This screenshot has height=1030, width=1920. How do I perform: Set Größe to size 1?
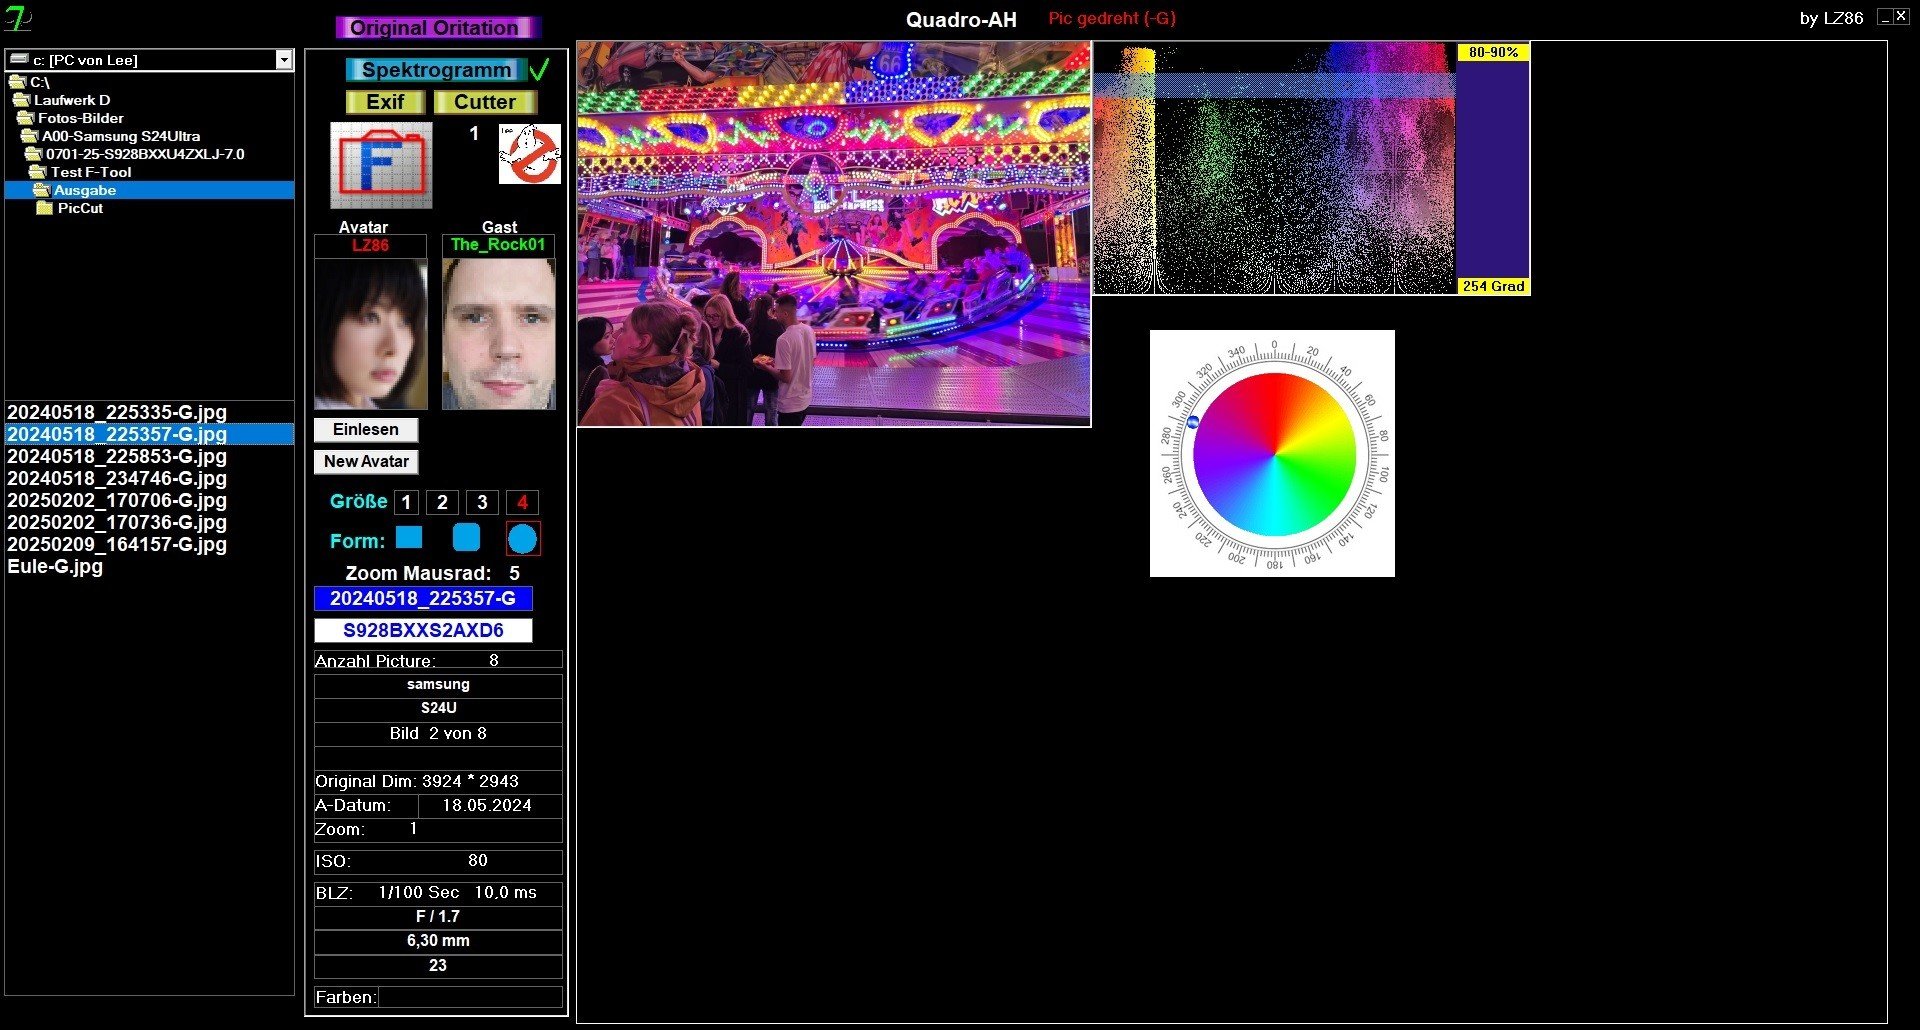406,502
